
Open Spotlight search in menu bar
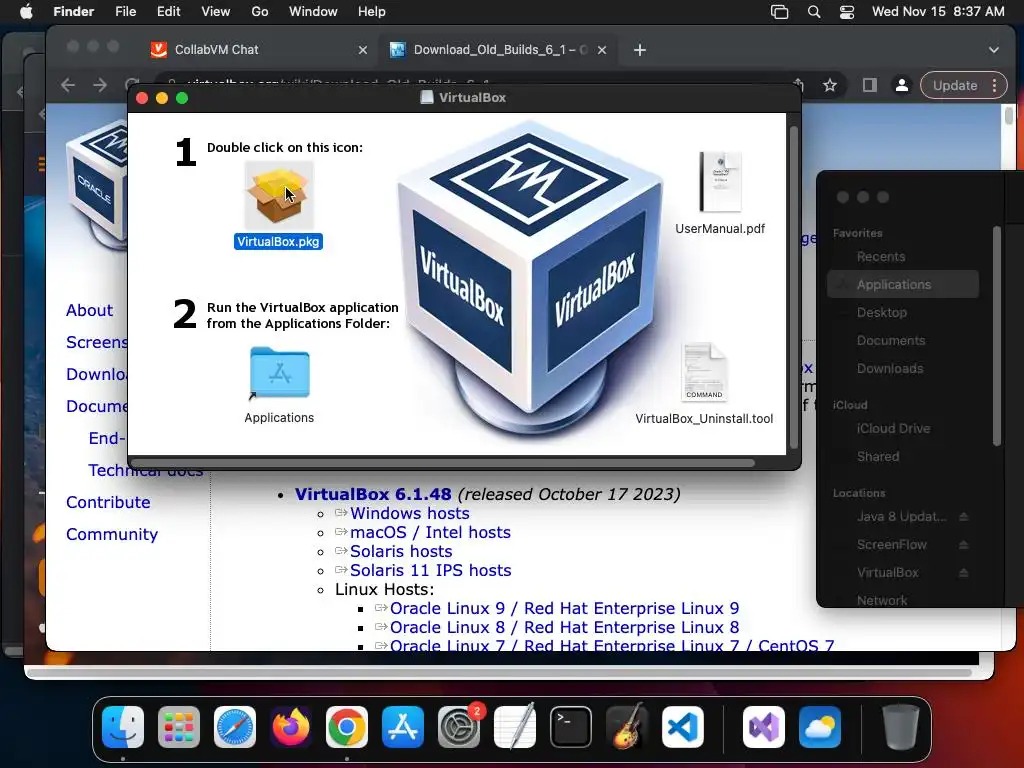coord(814,12)
